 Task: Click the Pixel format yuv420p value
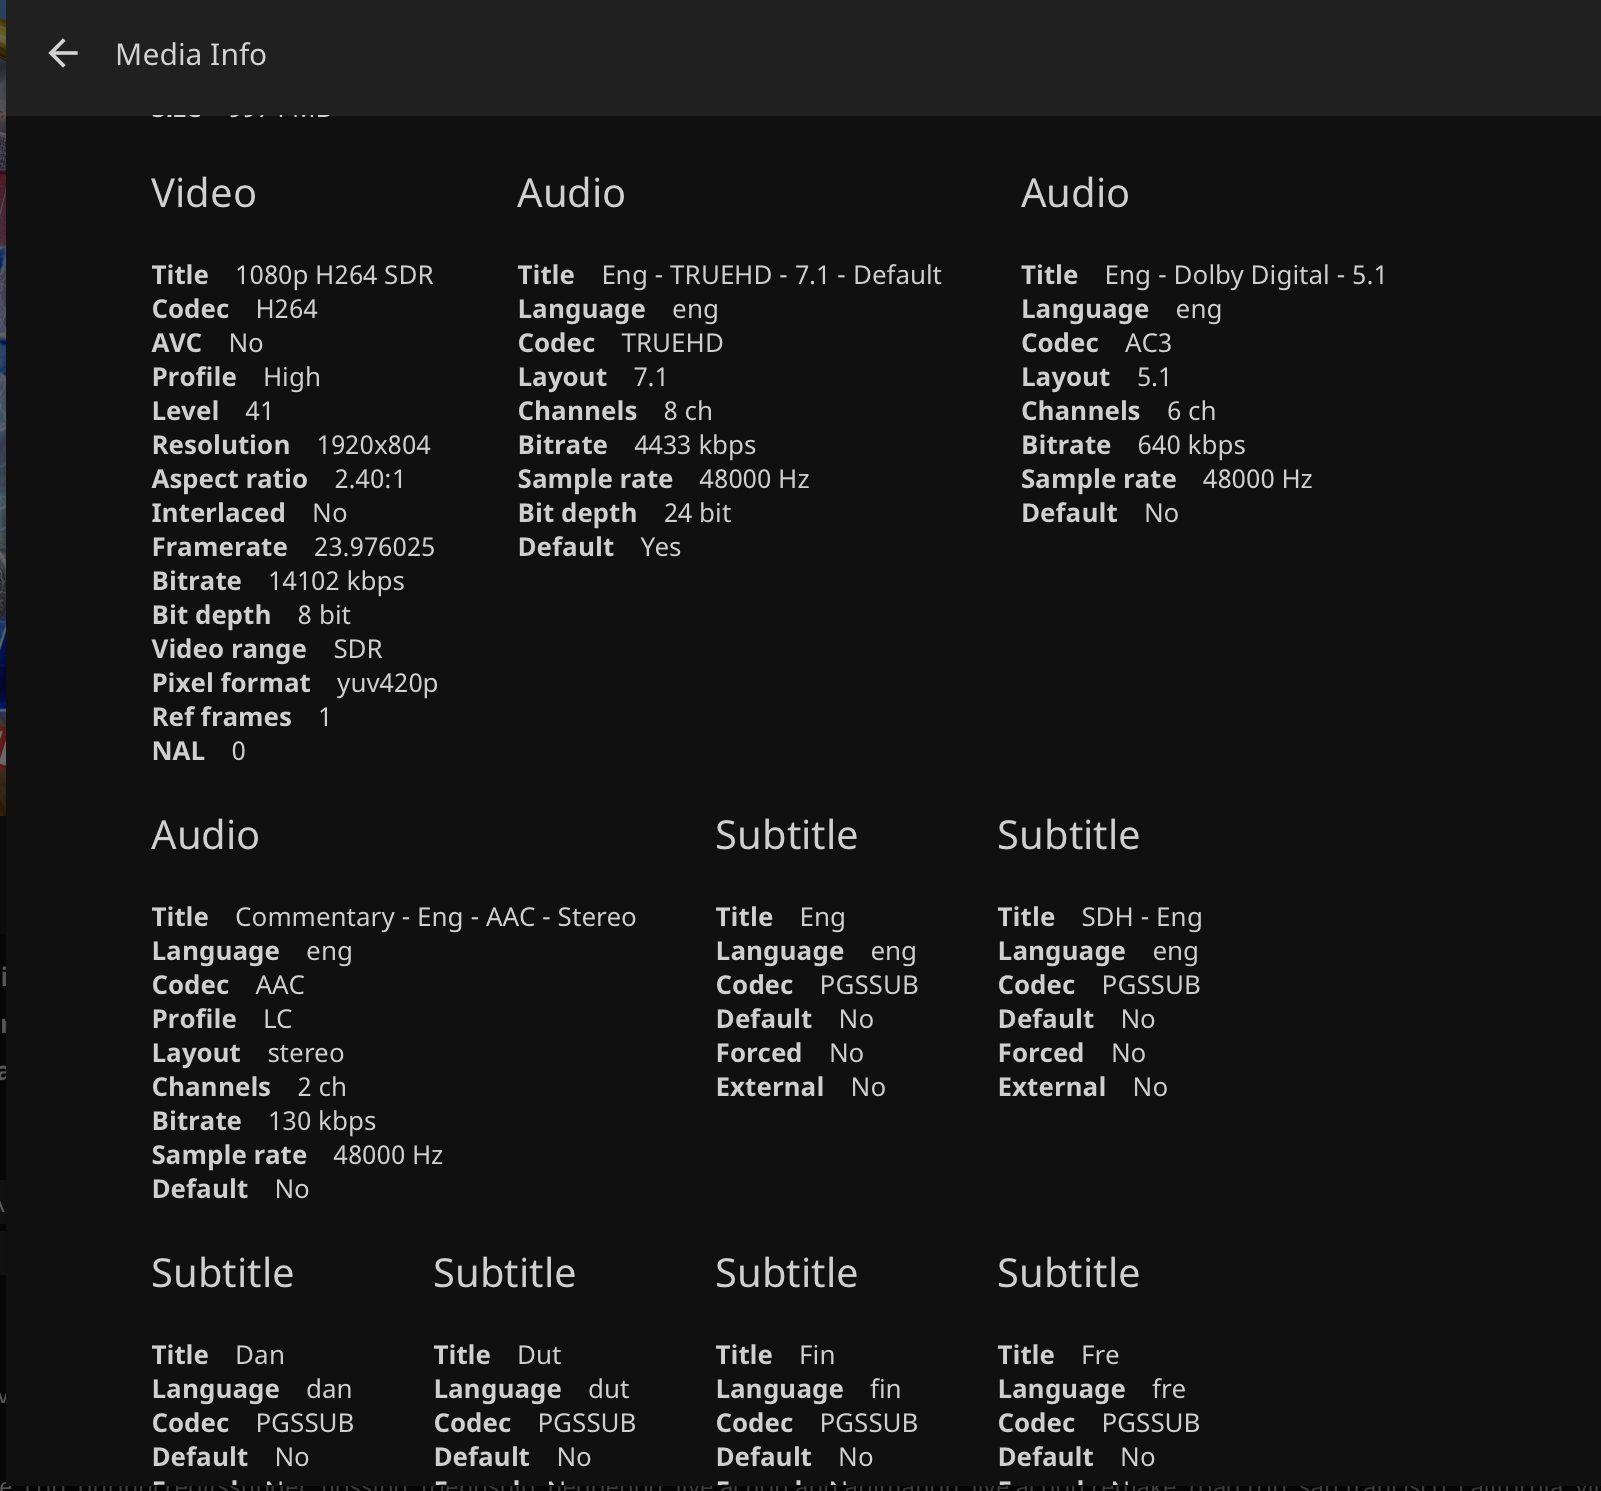pos(385,682)
